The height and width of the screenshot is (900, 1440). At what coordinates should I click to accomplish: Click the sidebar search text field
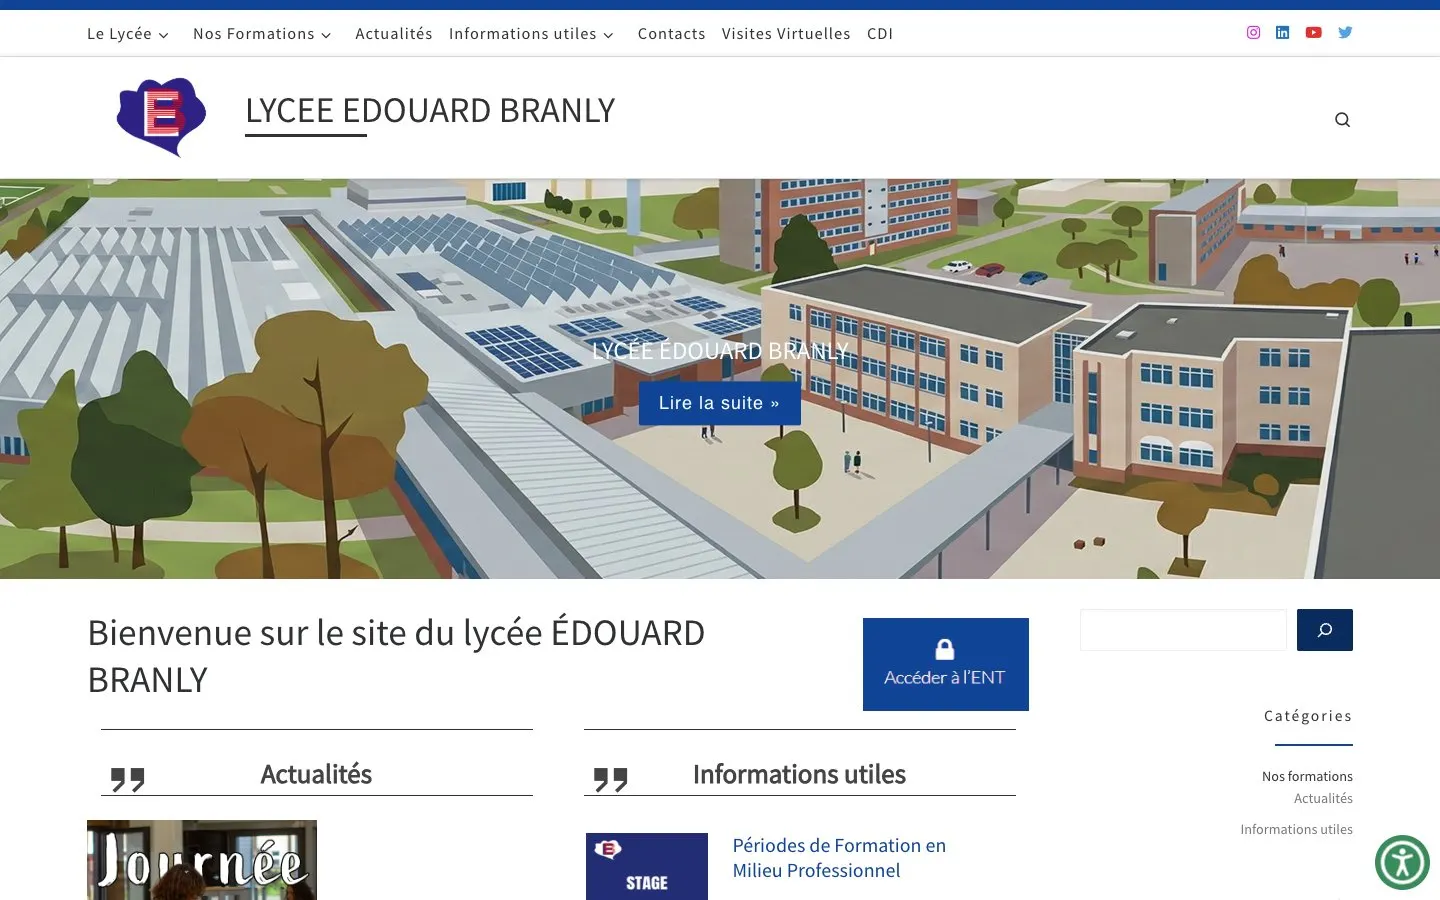click(1183, 630)
